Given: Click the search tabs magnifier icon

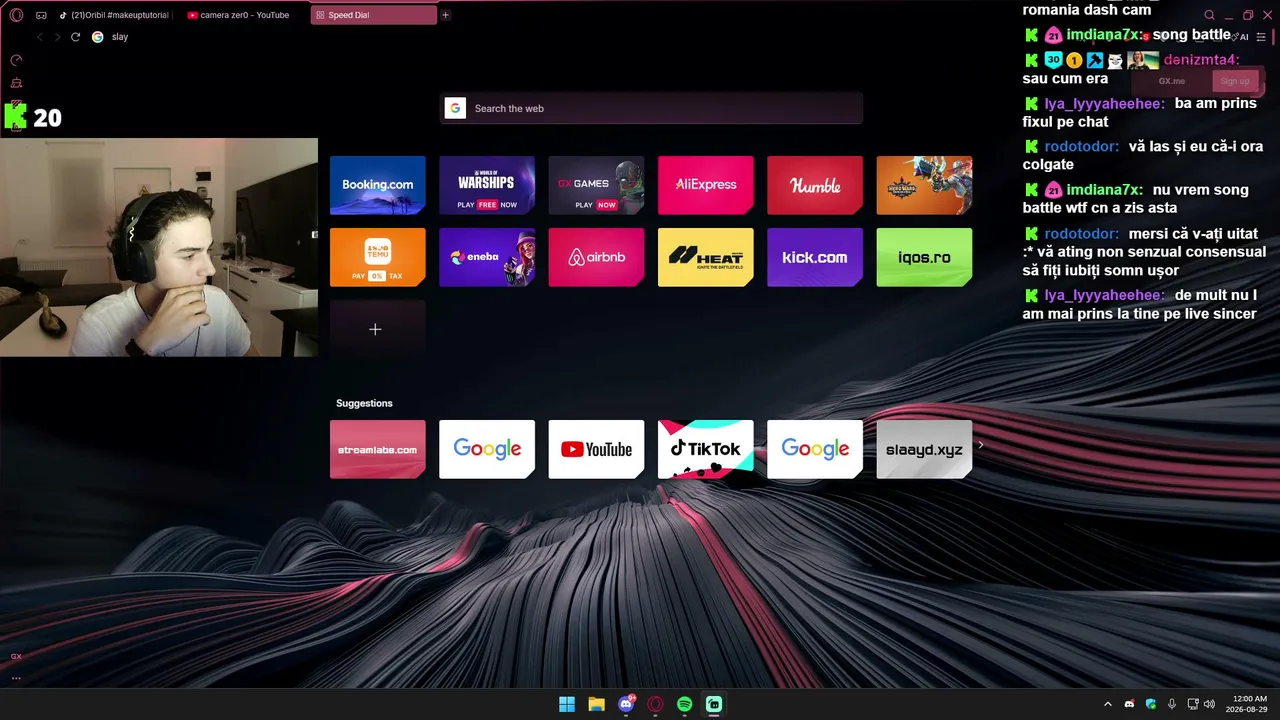Looking at the screenshot, I should click(1209, 15).
